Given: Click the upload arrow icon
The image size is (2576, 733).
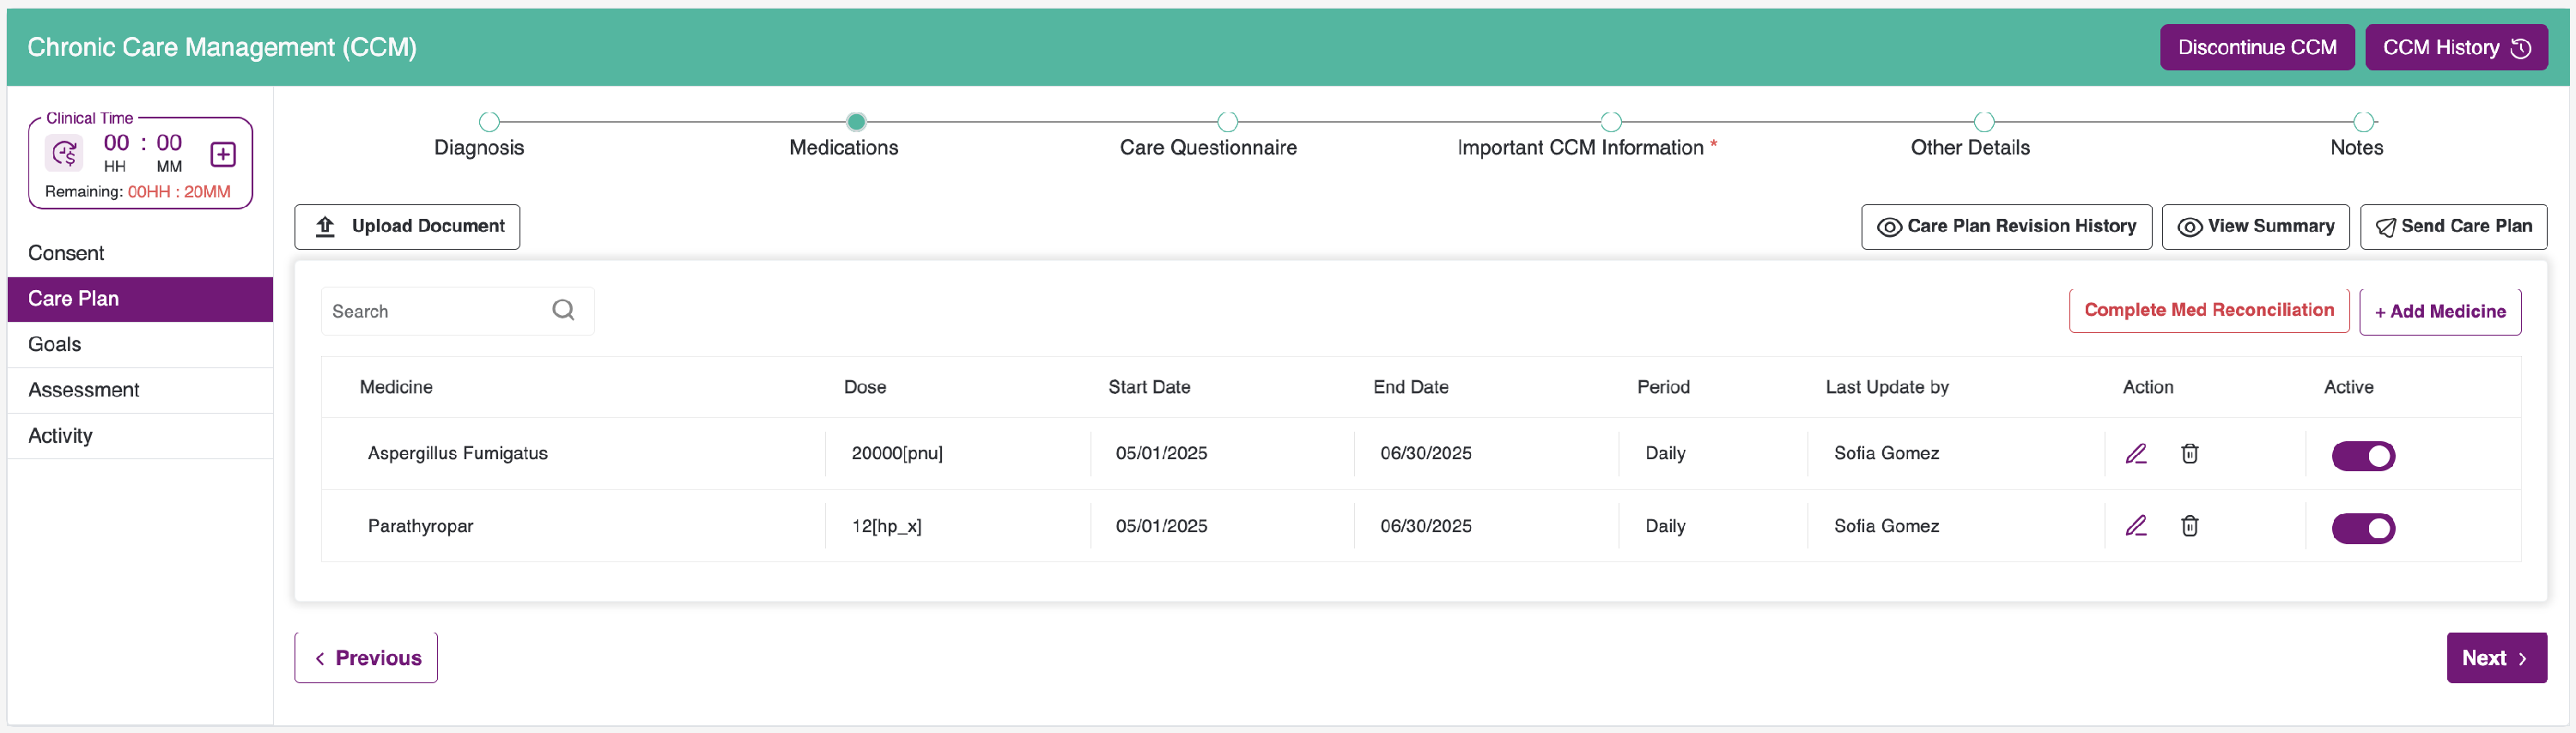Looking at the screenshot, I should click(325, 226).
